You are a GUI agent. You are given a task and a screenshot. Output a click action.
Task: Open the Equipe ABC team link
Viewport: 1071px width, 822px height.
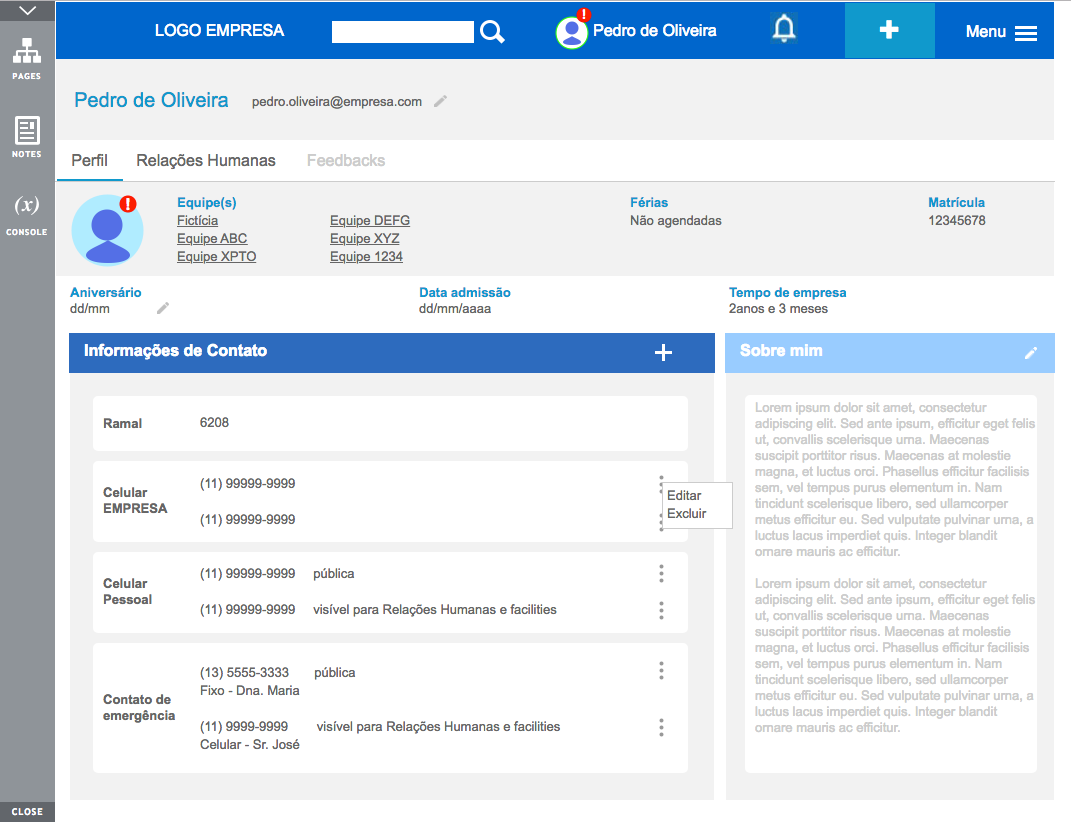212,239
